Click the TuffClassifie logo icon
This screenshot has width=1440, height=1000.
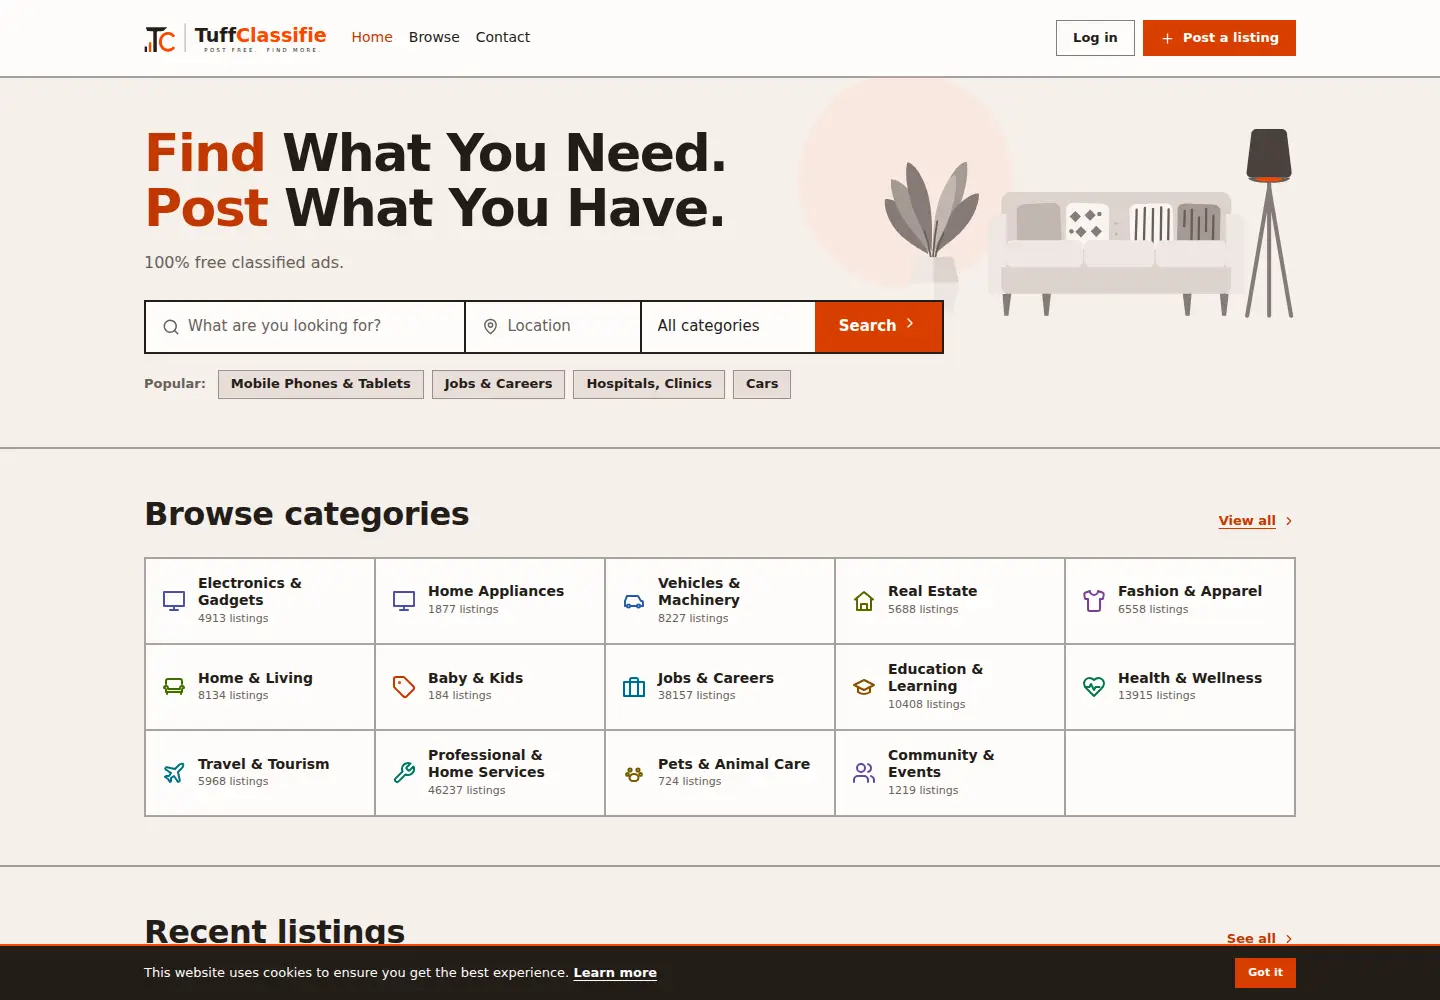[160, 38]
